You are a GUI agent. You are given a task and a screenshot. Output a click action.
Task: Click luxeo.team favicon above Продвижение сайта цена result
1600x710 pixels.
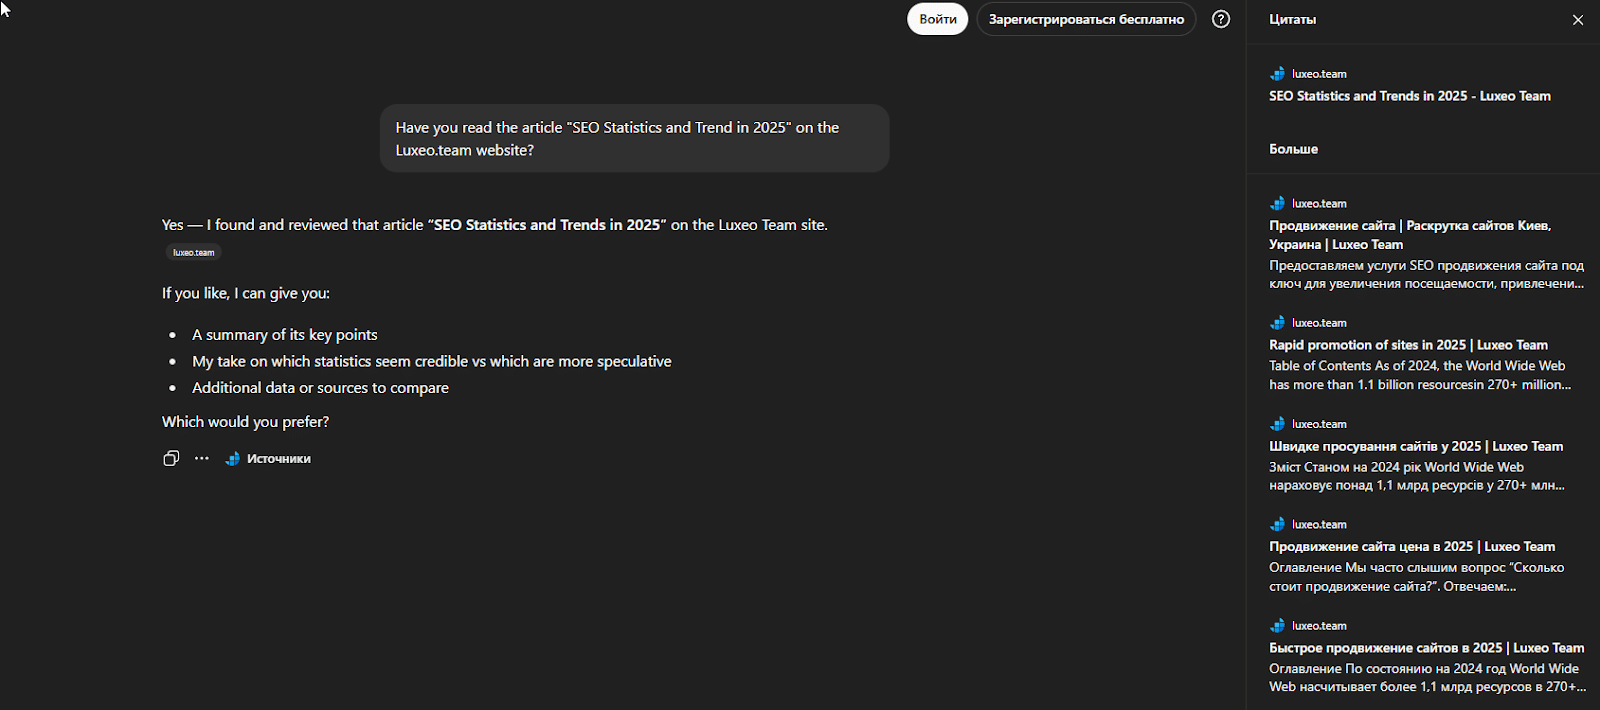click(x=1277, y=524)
